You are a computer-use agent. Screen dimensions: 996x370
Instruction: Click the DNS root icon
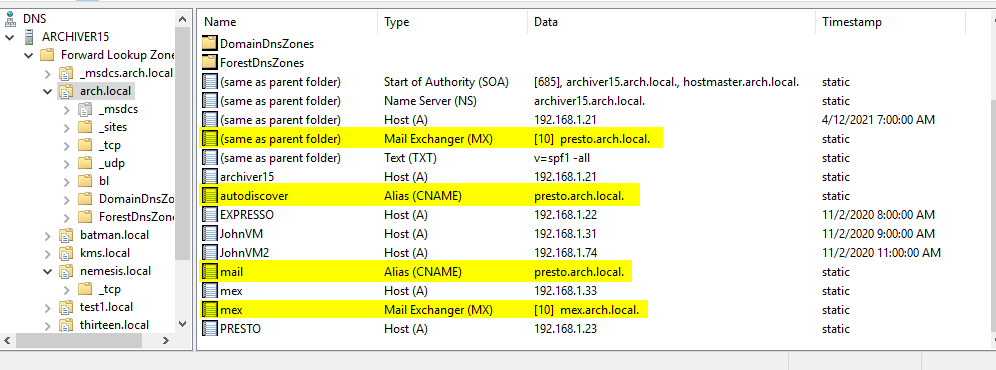tap(10, 19)
